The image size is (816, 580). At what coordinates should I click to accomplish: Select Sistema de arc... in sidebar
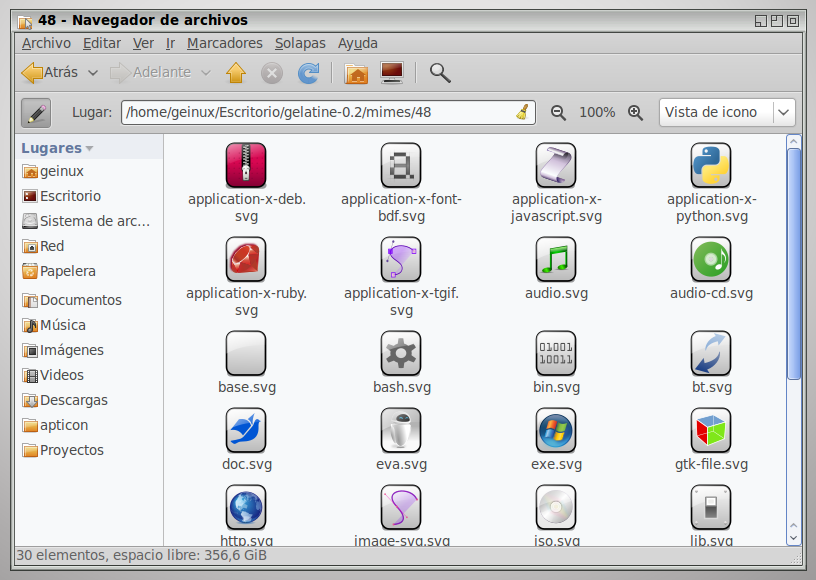(86, 221)
